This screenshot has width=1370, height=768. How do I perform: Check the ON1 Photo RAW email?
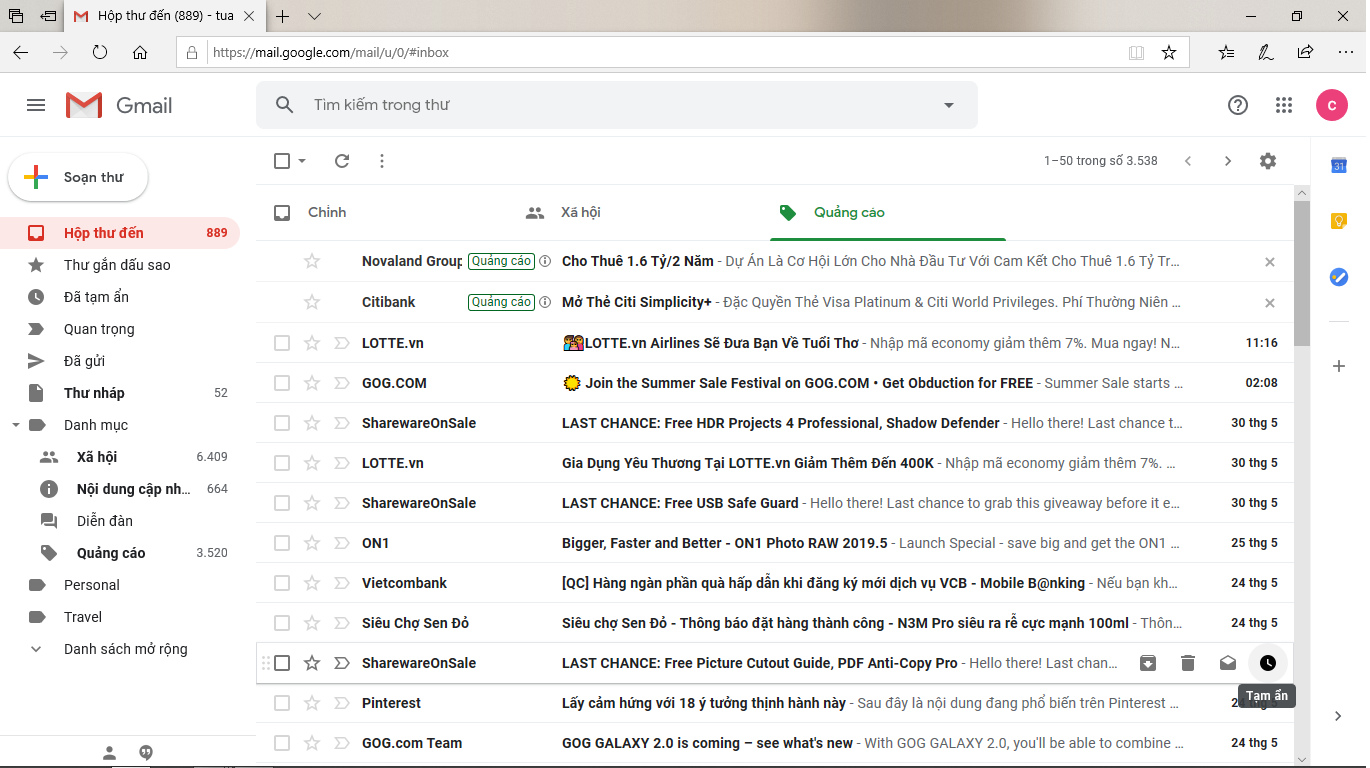(x=282, y=543)
